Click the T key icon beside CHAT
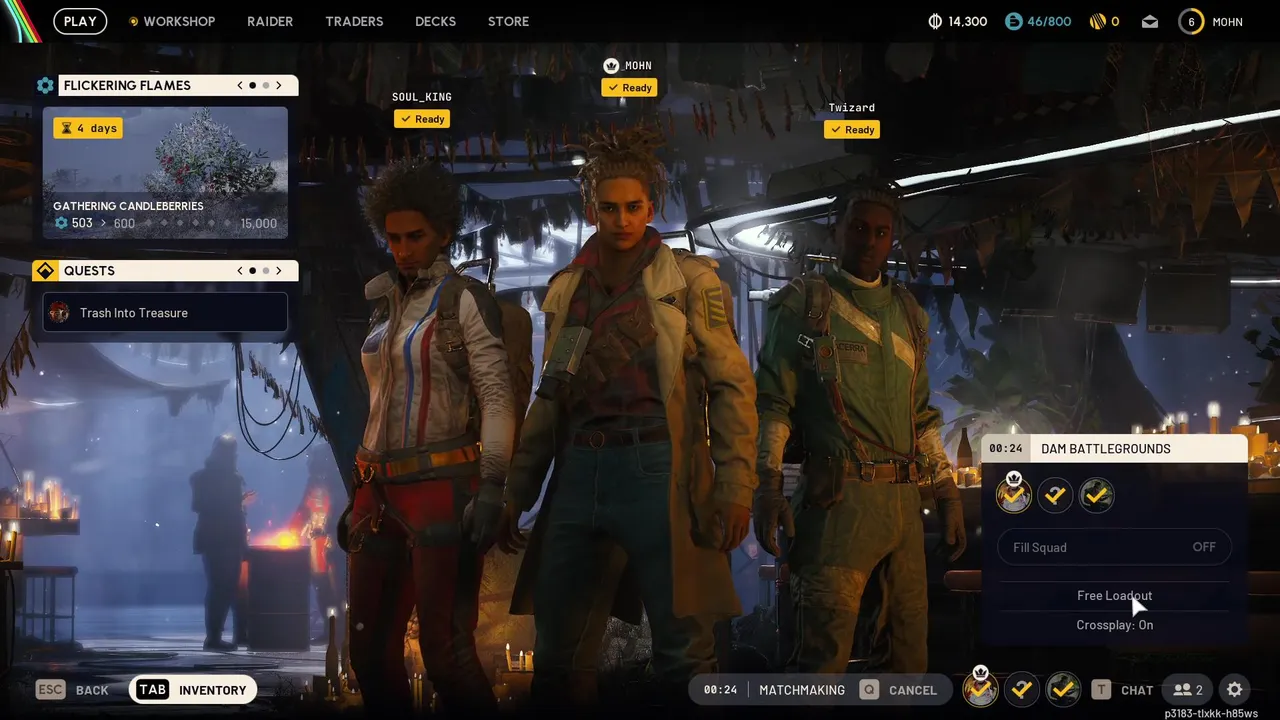 [1101, 690]
